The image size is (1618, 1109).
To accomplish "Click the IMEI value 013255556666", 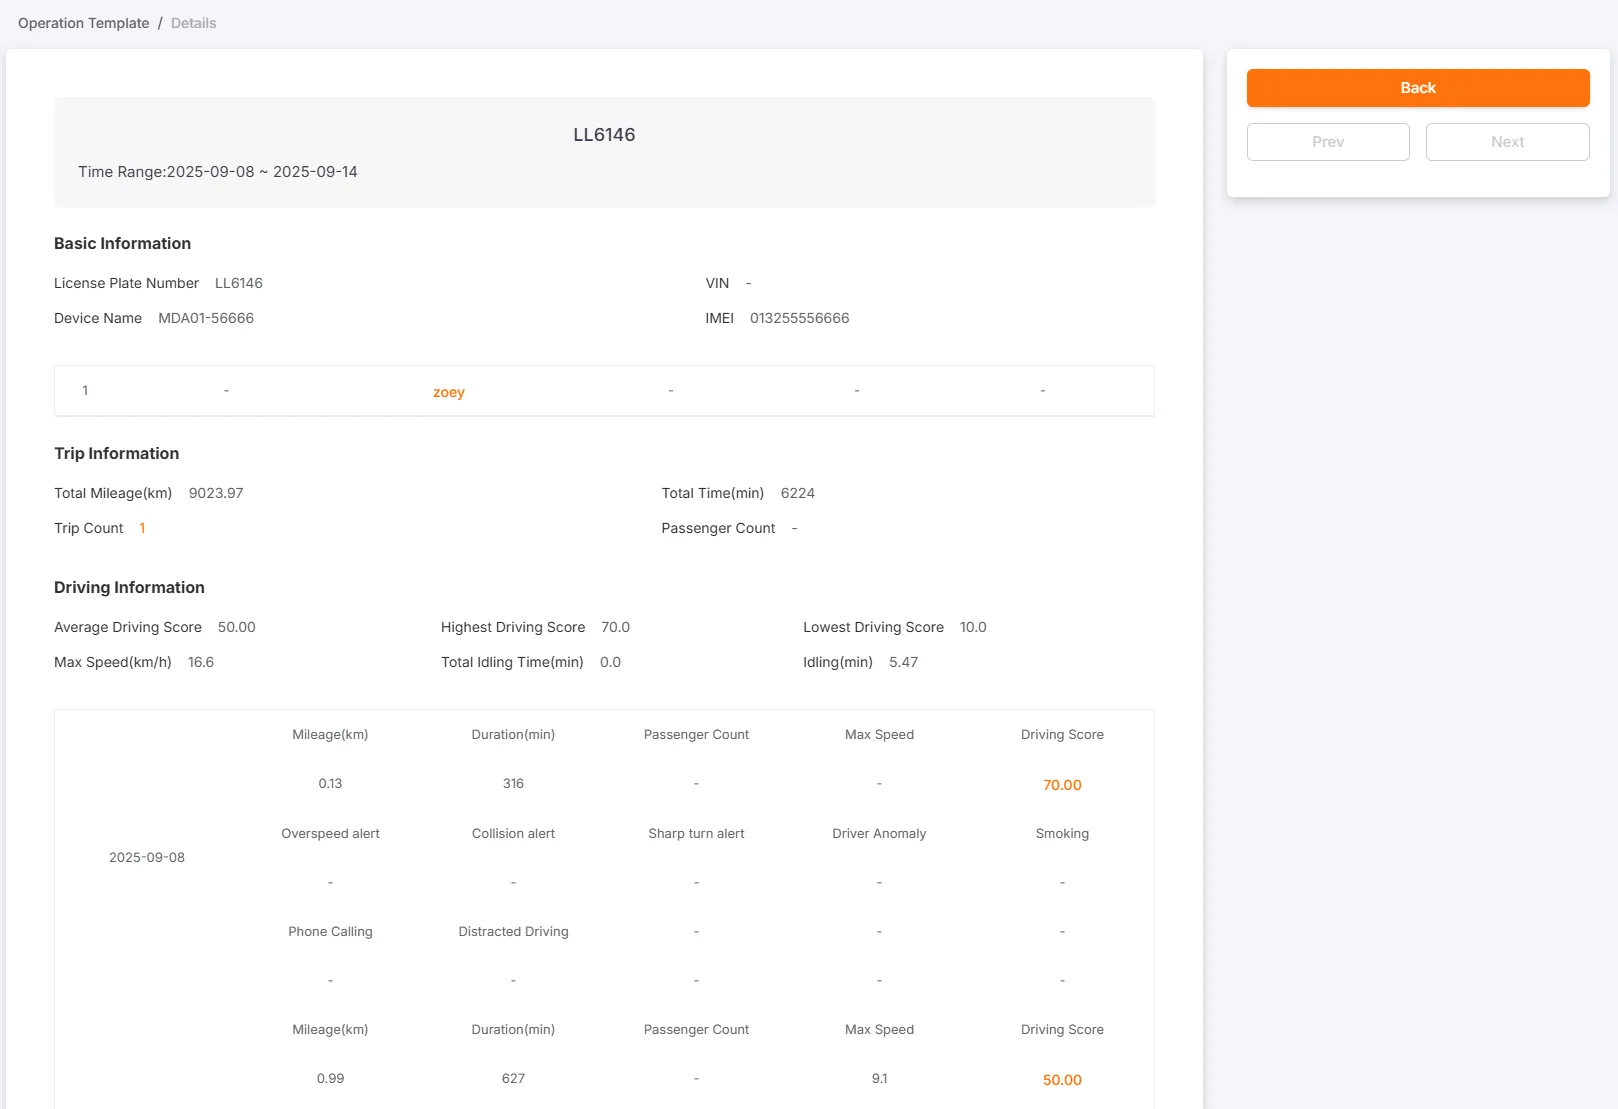I will click(799, 318).
